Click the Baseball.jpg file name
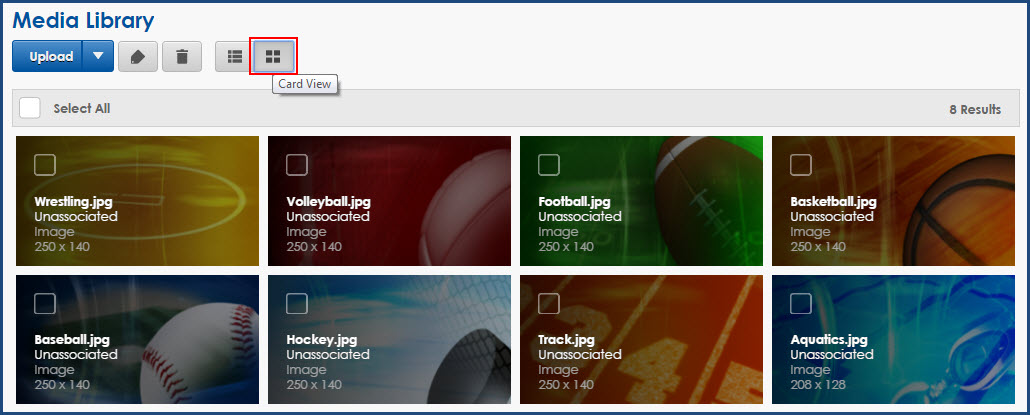The width and height of the screenshot is (1030, 415). point(72,339)
